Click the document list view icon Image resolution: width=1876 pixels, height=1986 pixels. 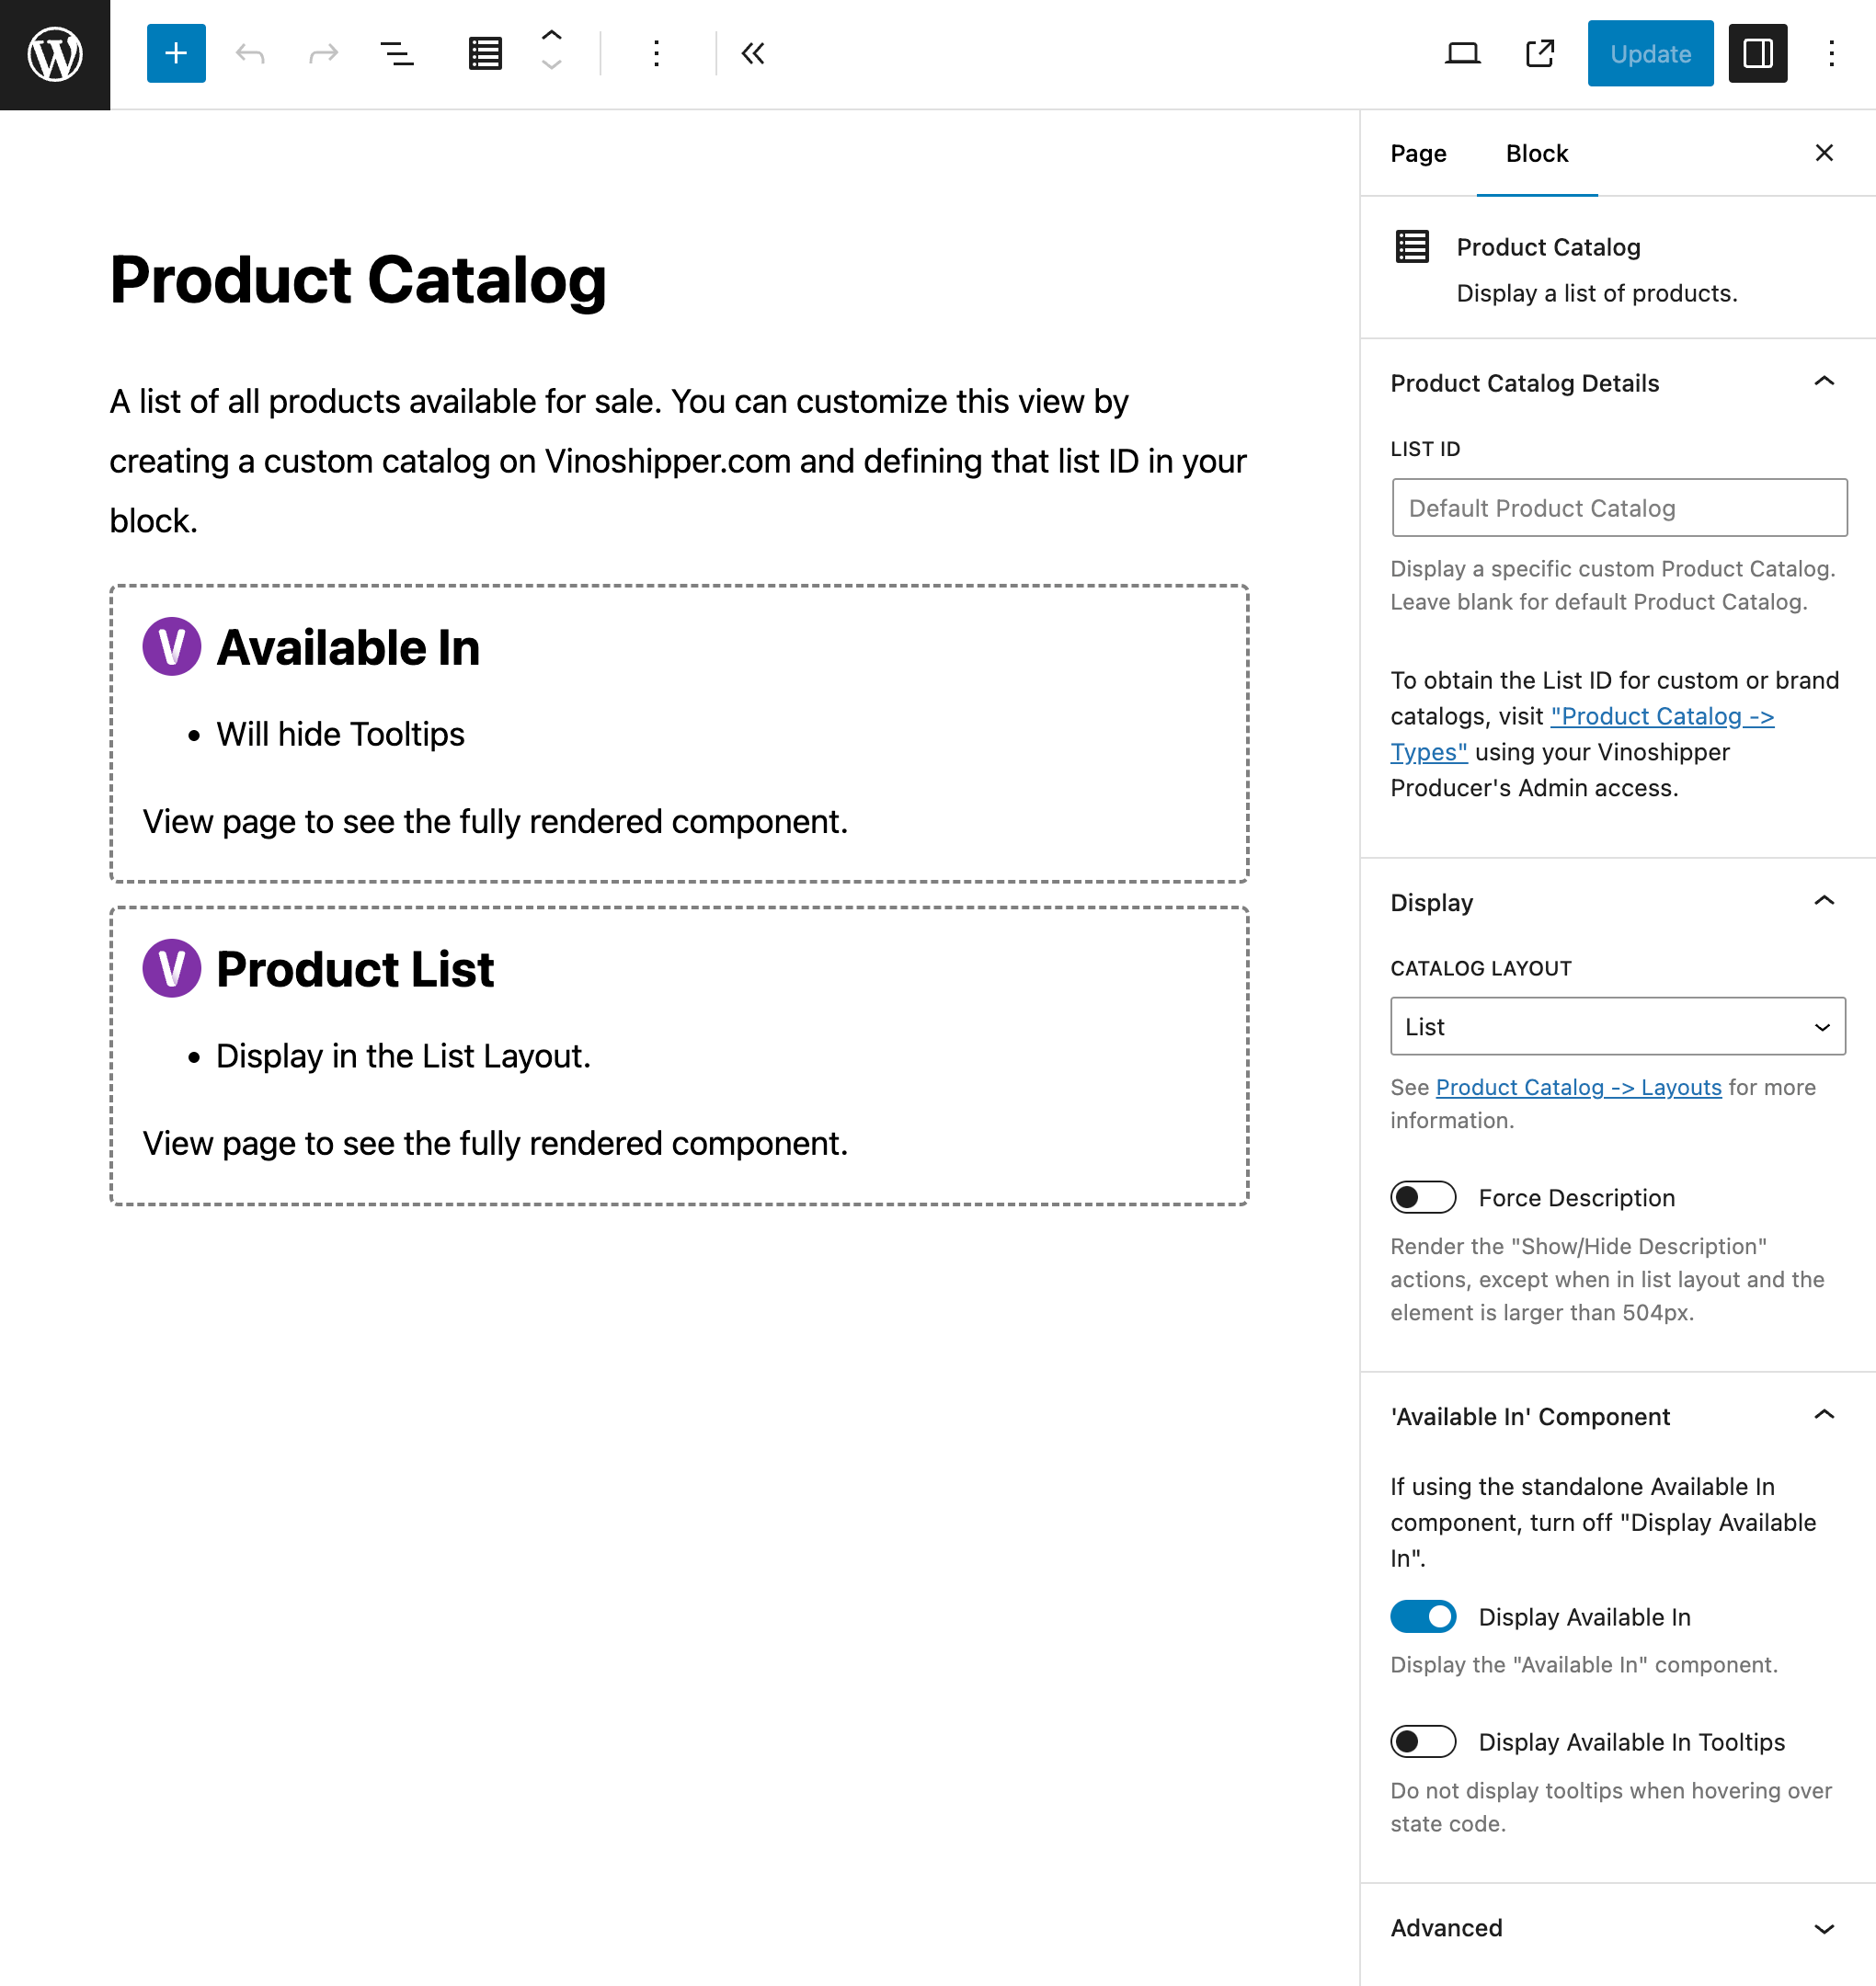485,52
